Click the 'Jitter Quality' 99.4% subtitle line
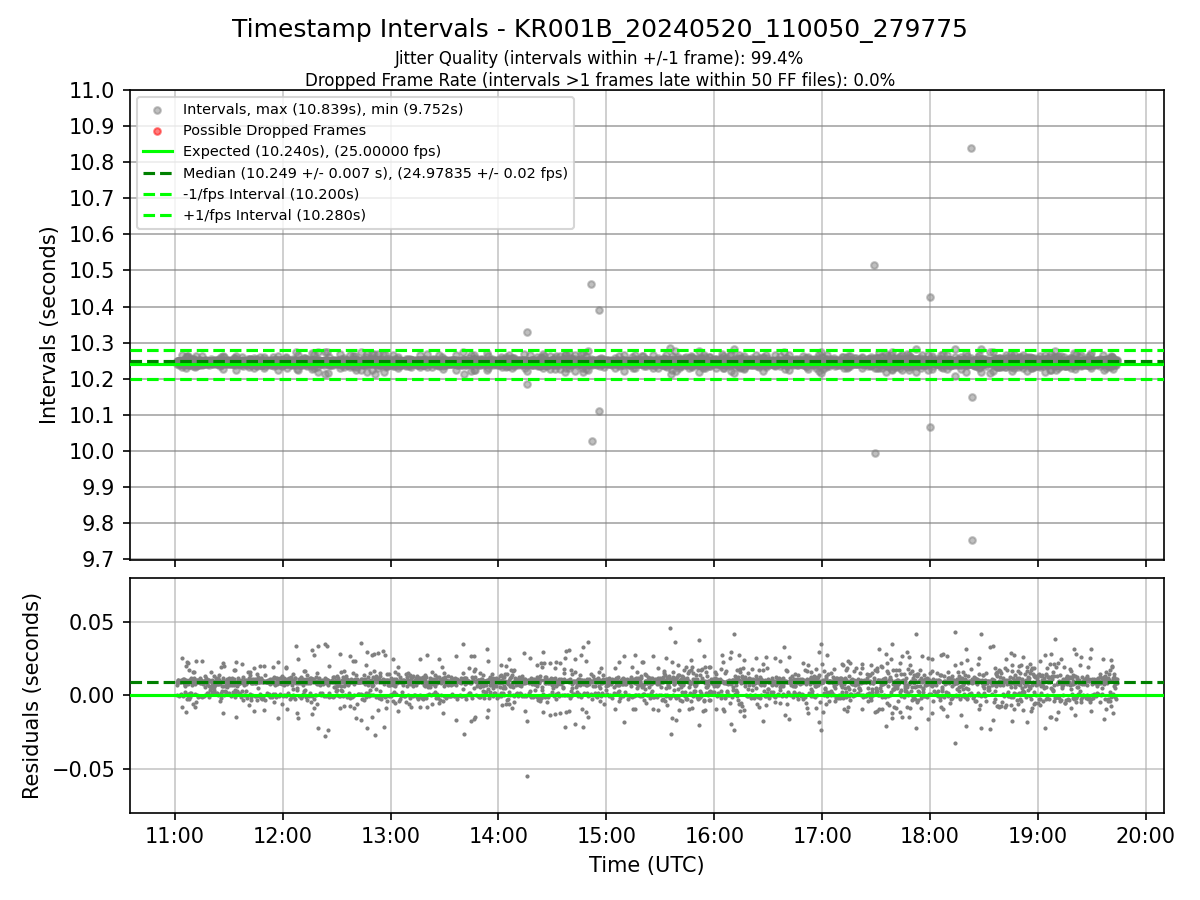The image size is (1200, 900). tap(599, 58)
